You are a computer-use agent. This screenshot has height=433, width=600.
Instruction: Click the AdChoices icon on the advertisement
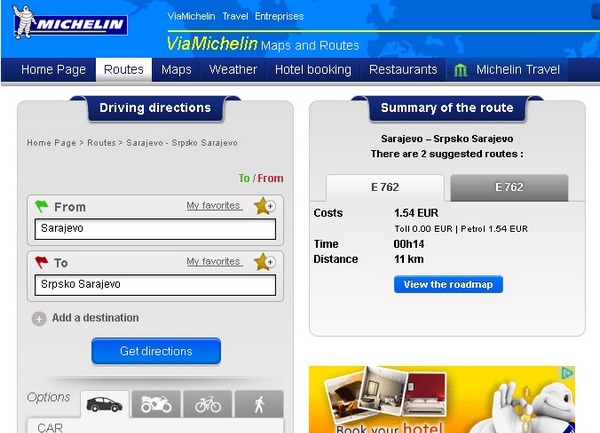(567, 373)
